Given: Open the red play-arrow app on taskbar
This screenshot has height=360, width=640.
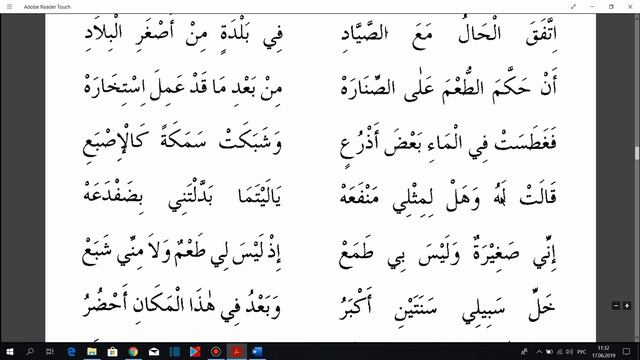Looking at the screenshot, I should point(195,351).
